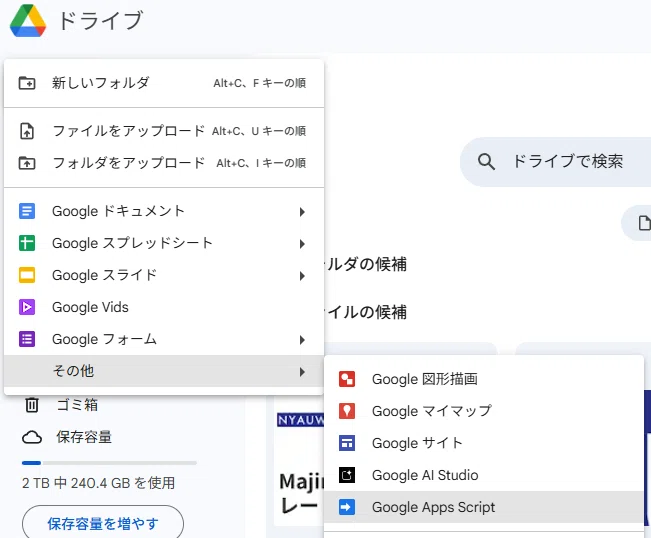Click the folder upload icon
The width and height of the screenshot is (651, 538).
pyautogui.click(x=27, y=163)
